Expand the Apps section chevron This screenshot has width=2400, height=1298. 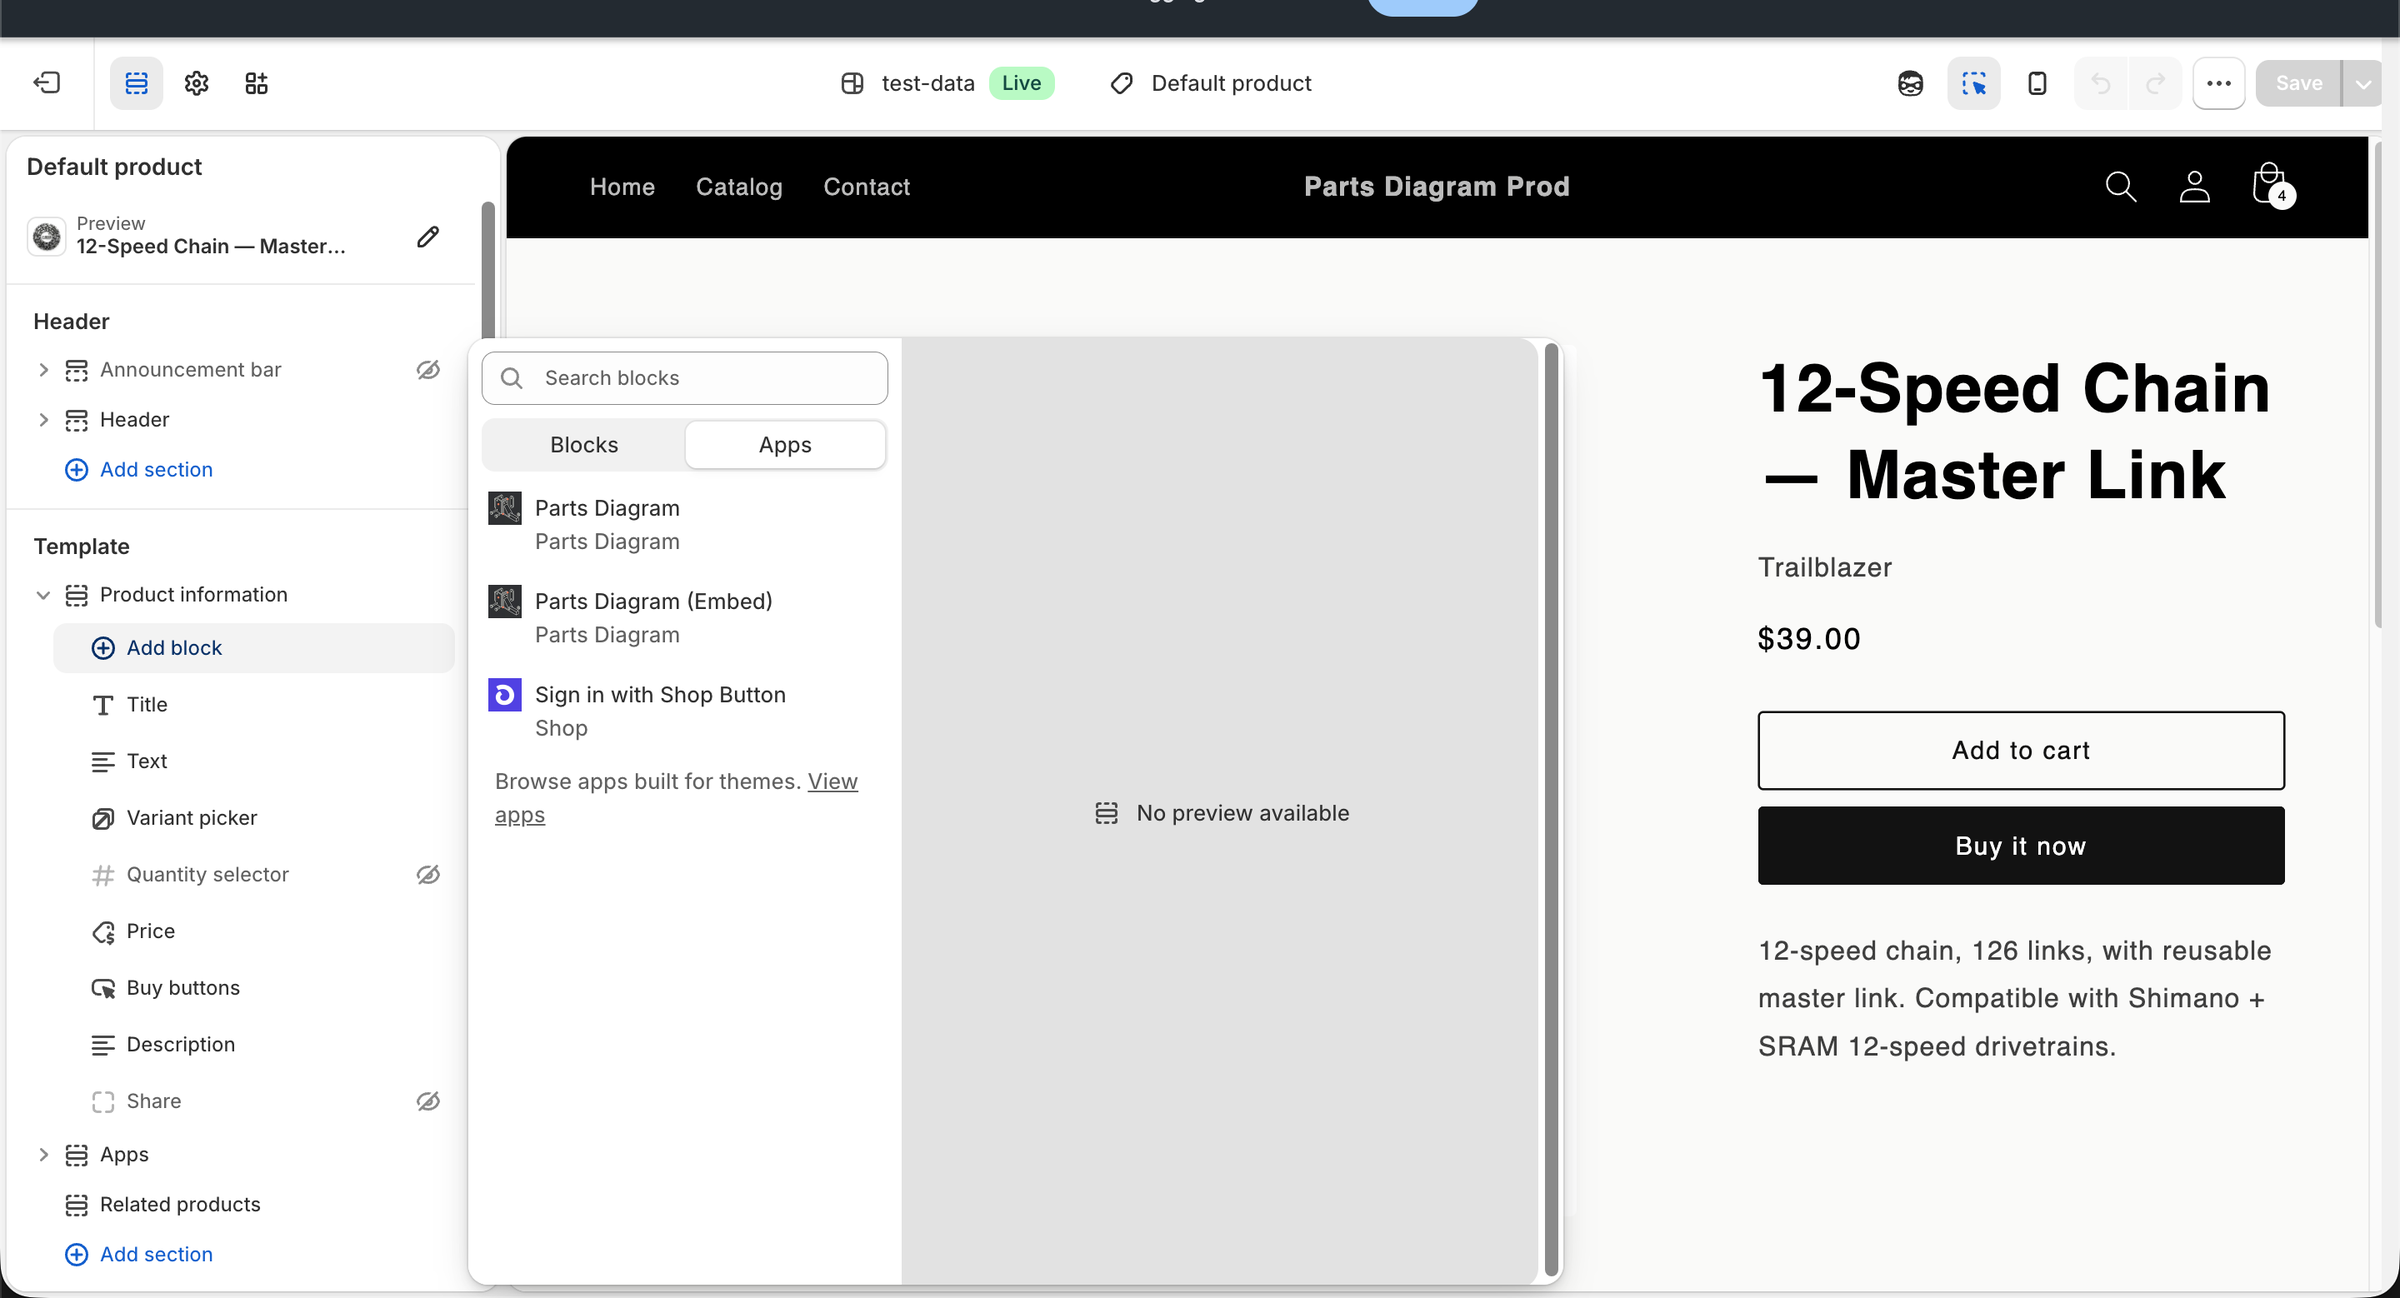coord(43,1155)
